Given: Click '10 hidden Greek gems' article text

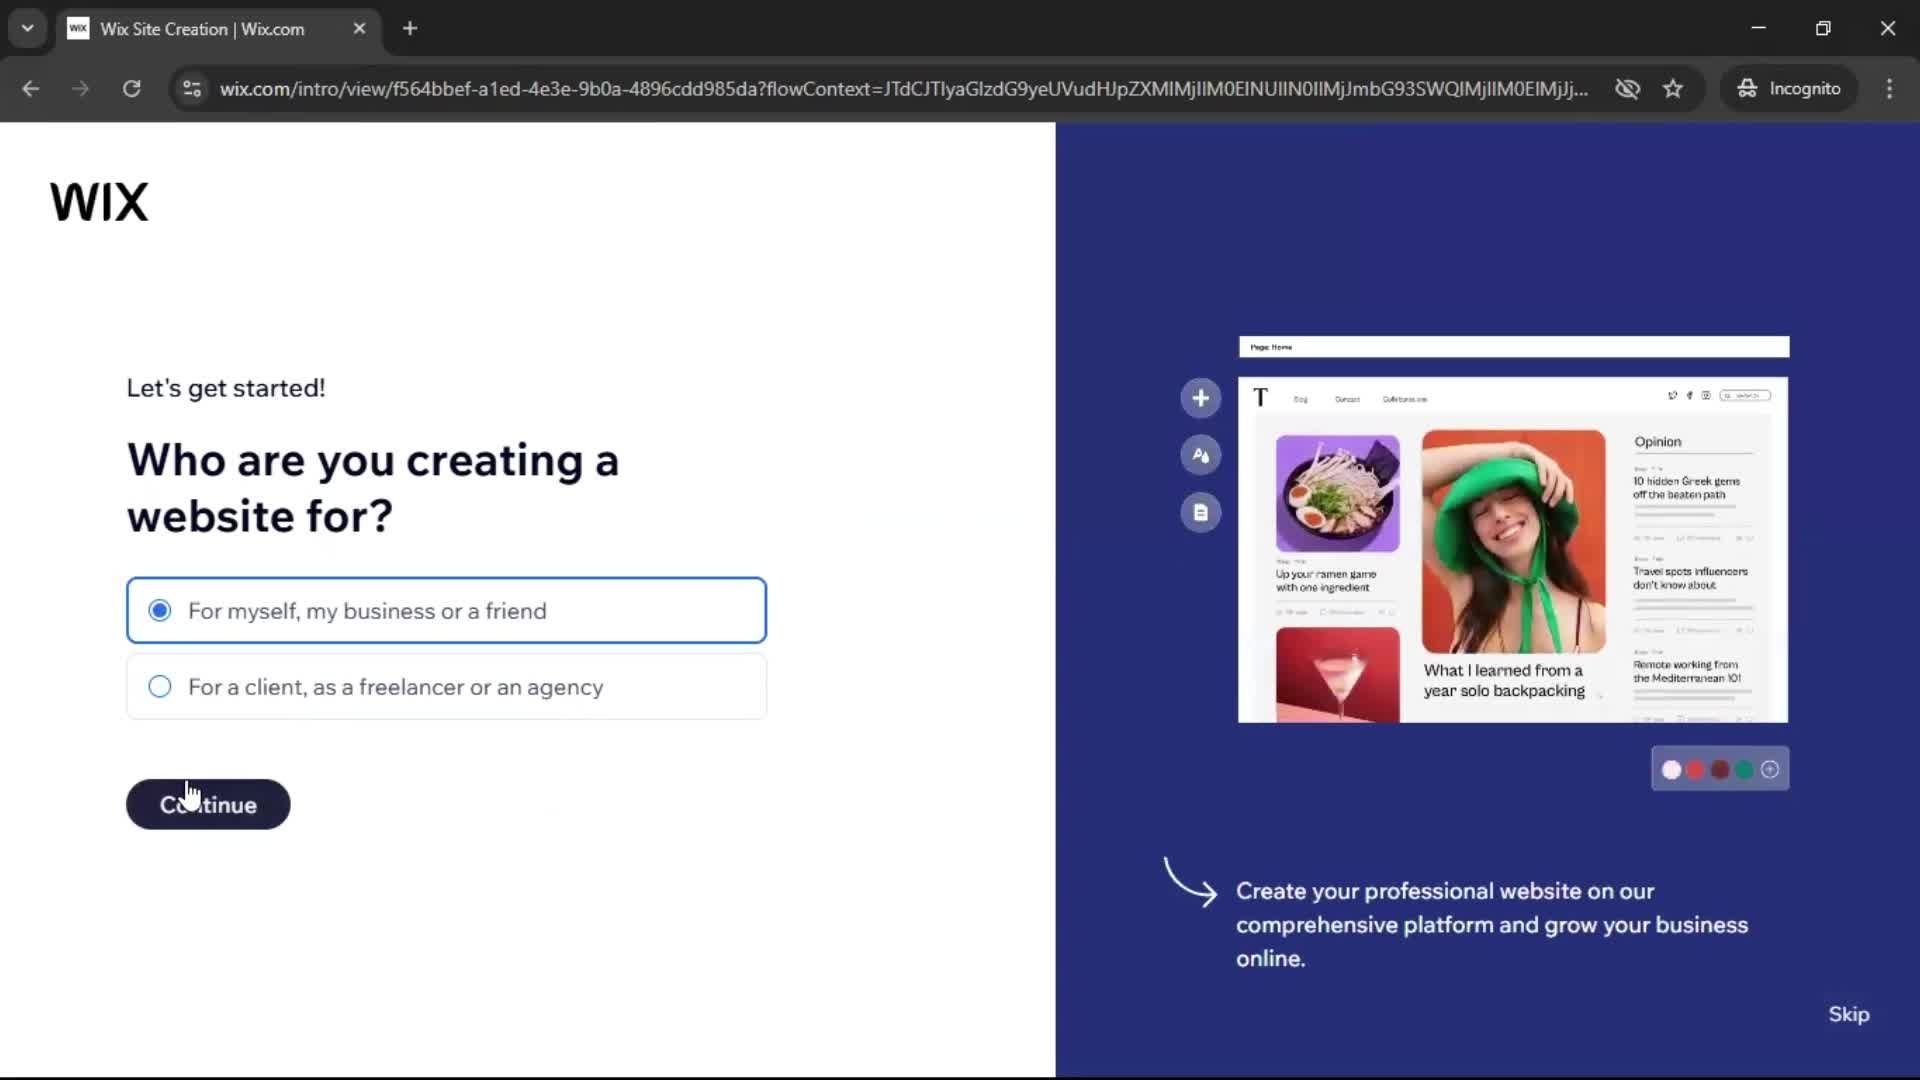Looking at the screenshot, I should coord(1686,487).
